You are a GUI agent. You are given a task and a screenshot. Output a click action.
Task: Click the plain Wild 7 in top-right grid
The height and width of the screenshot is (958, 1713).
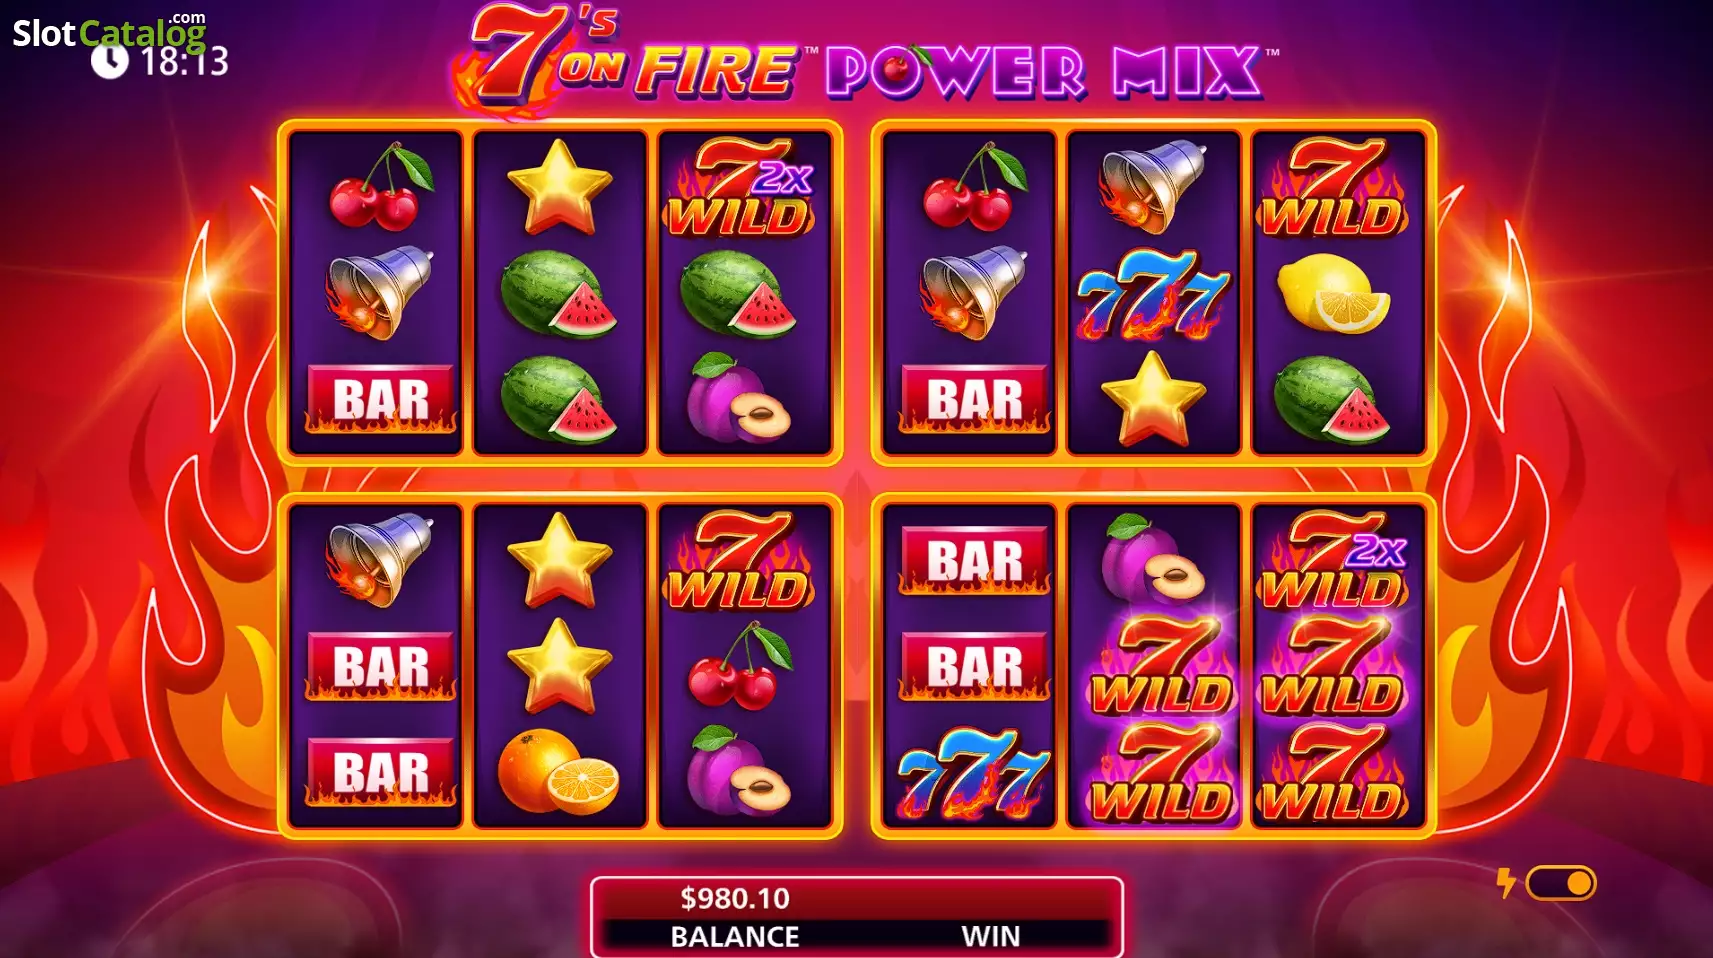(x=1334, y=187)
